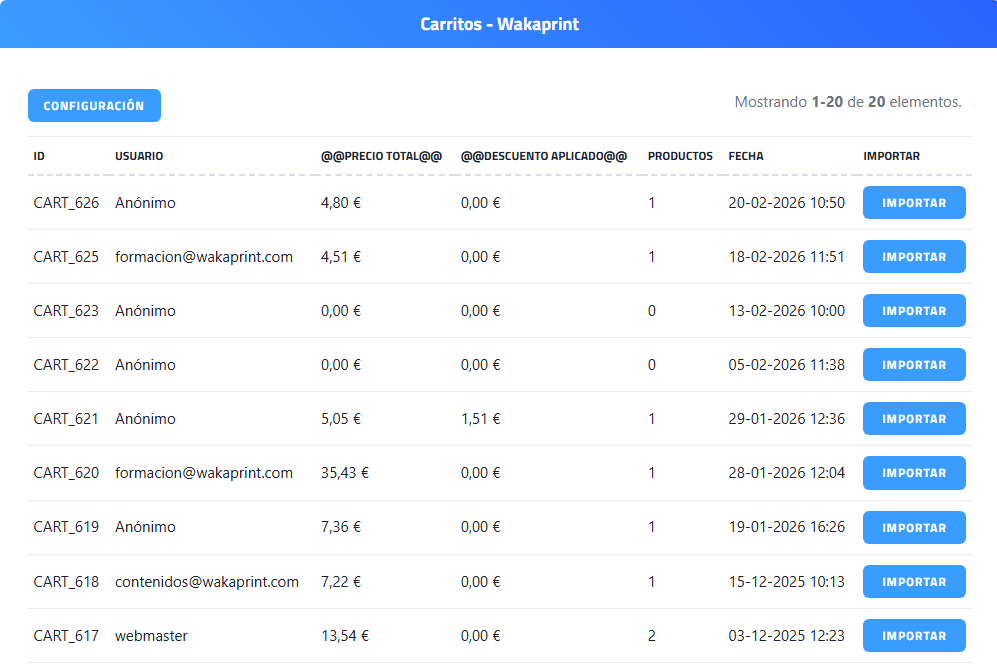Import the webmaster cart CART_617

[914, 636]
